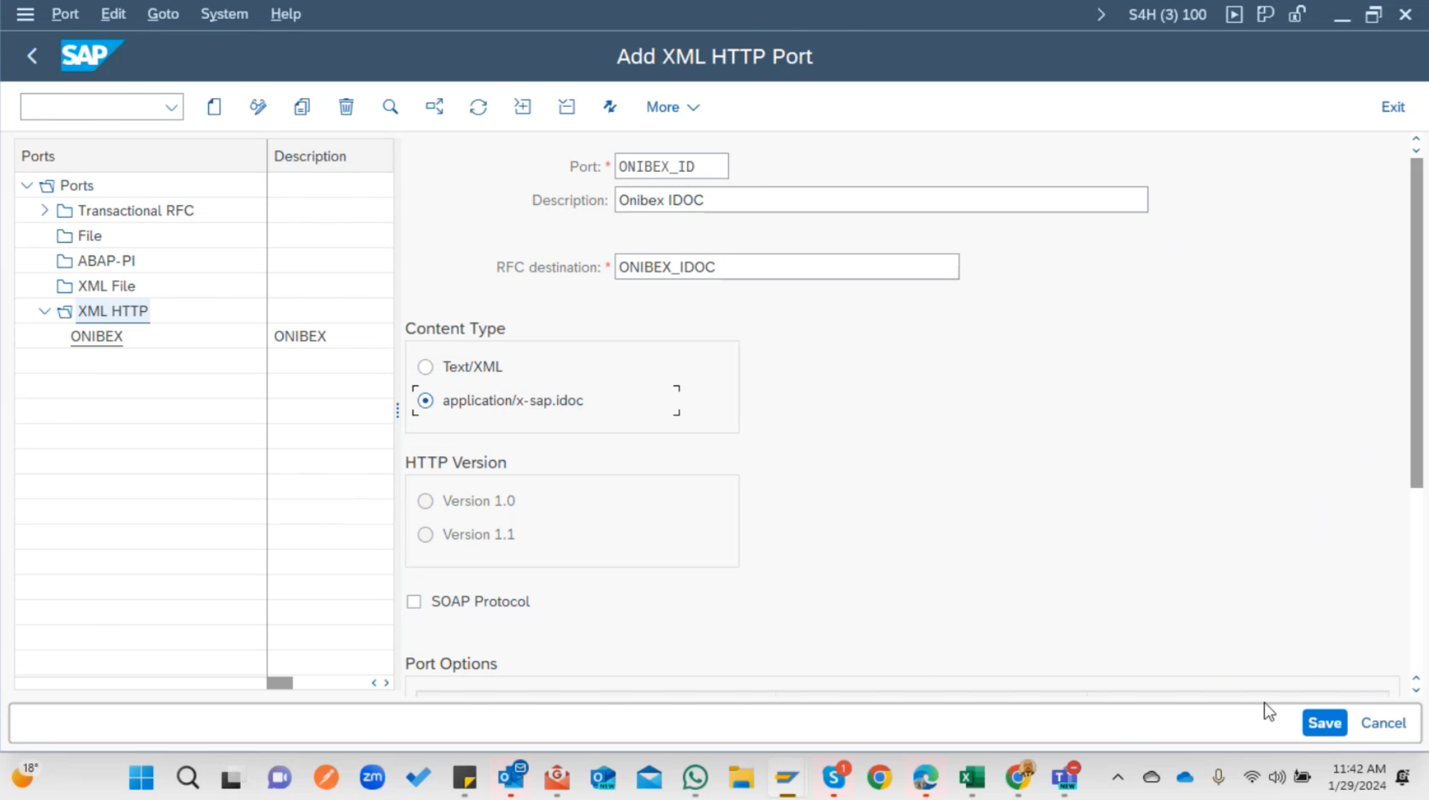The width and height of the screenshot is (1429, 800).
Task: Click the Ports column header
Action: pyautogui.click(x=141, y=156)
